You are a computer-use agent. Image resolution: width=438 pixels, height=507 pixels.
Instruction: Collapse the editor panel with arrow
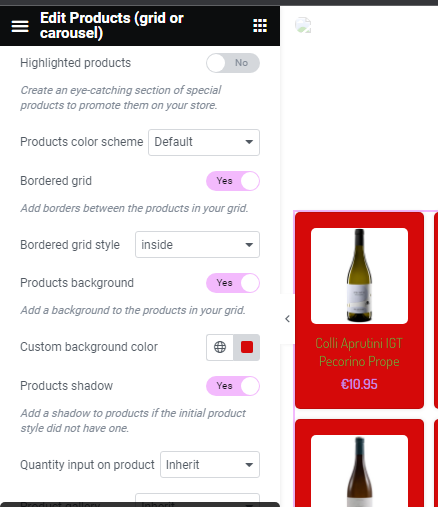[x=287, y=319]
